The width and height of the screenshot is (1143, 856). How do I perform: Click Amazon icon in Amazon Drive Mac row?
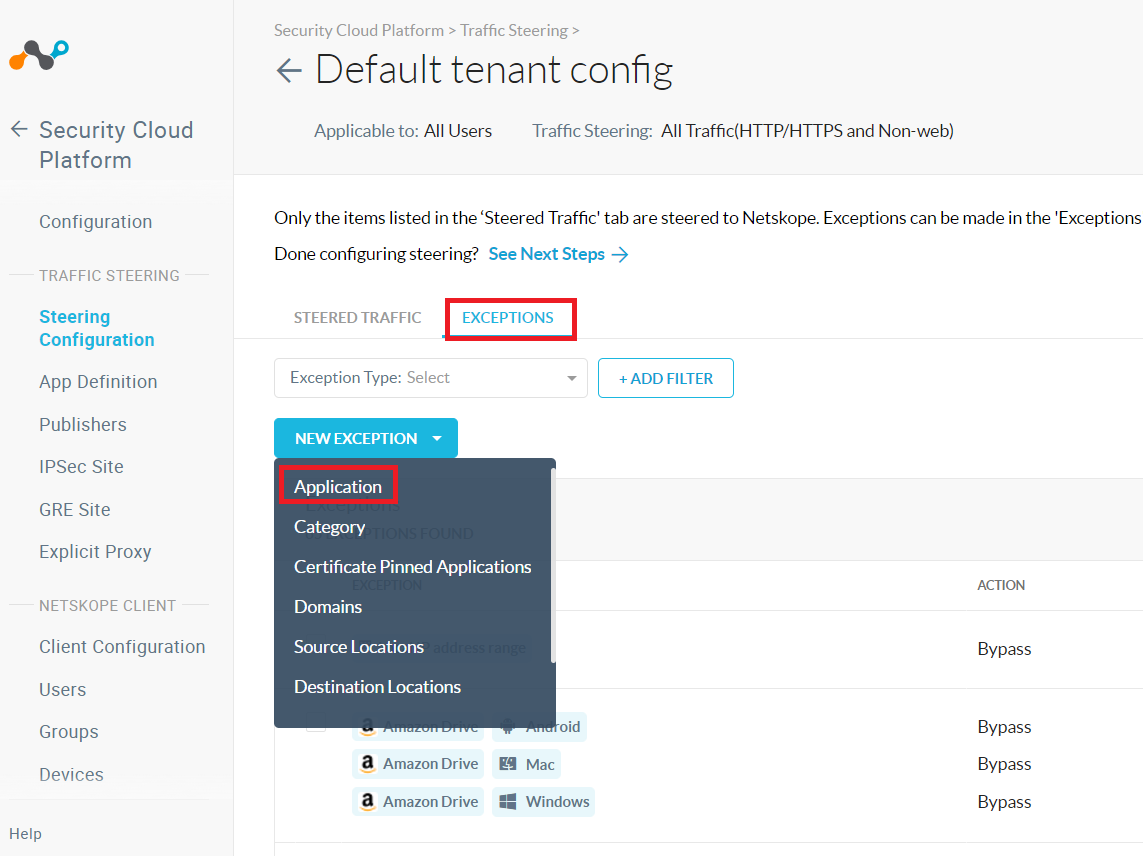point(368,763)
